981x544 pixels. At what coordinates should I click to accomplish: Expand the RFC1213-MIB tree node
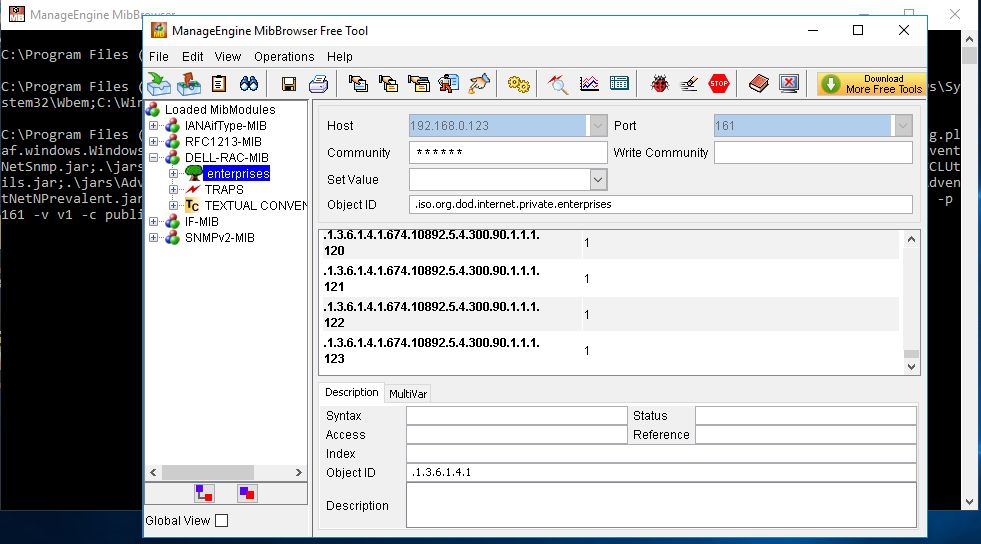[153, 142]
